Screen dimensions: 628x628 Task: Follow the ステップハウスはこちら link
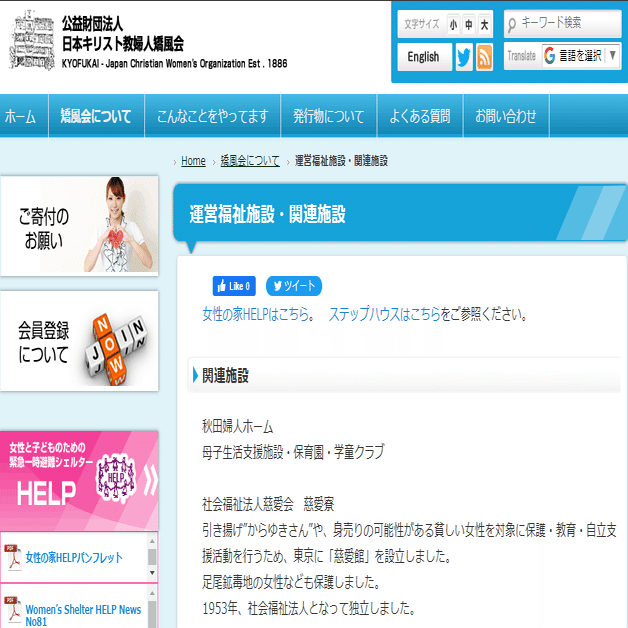[384, 314]
